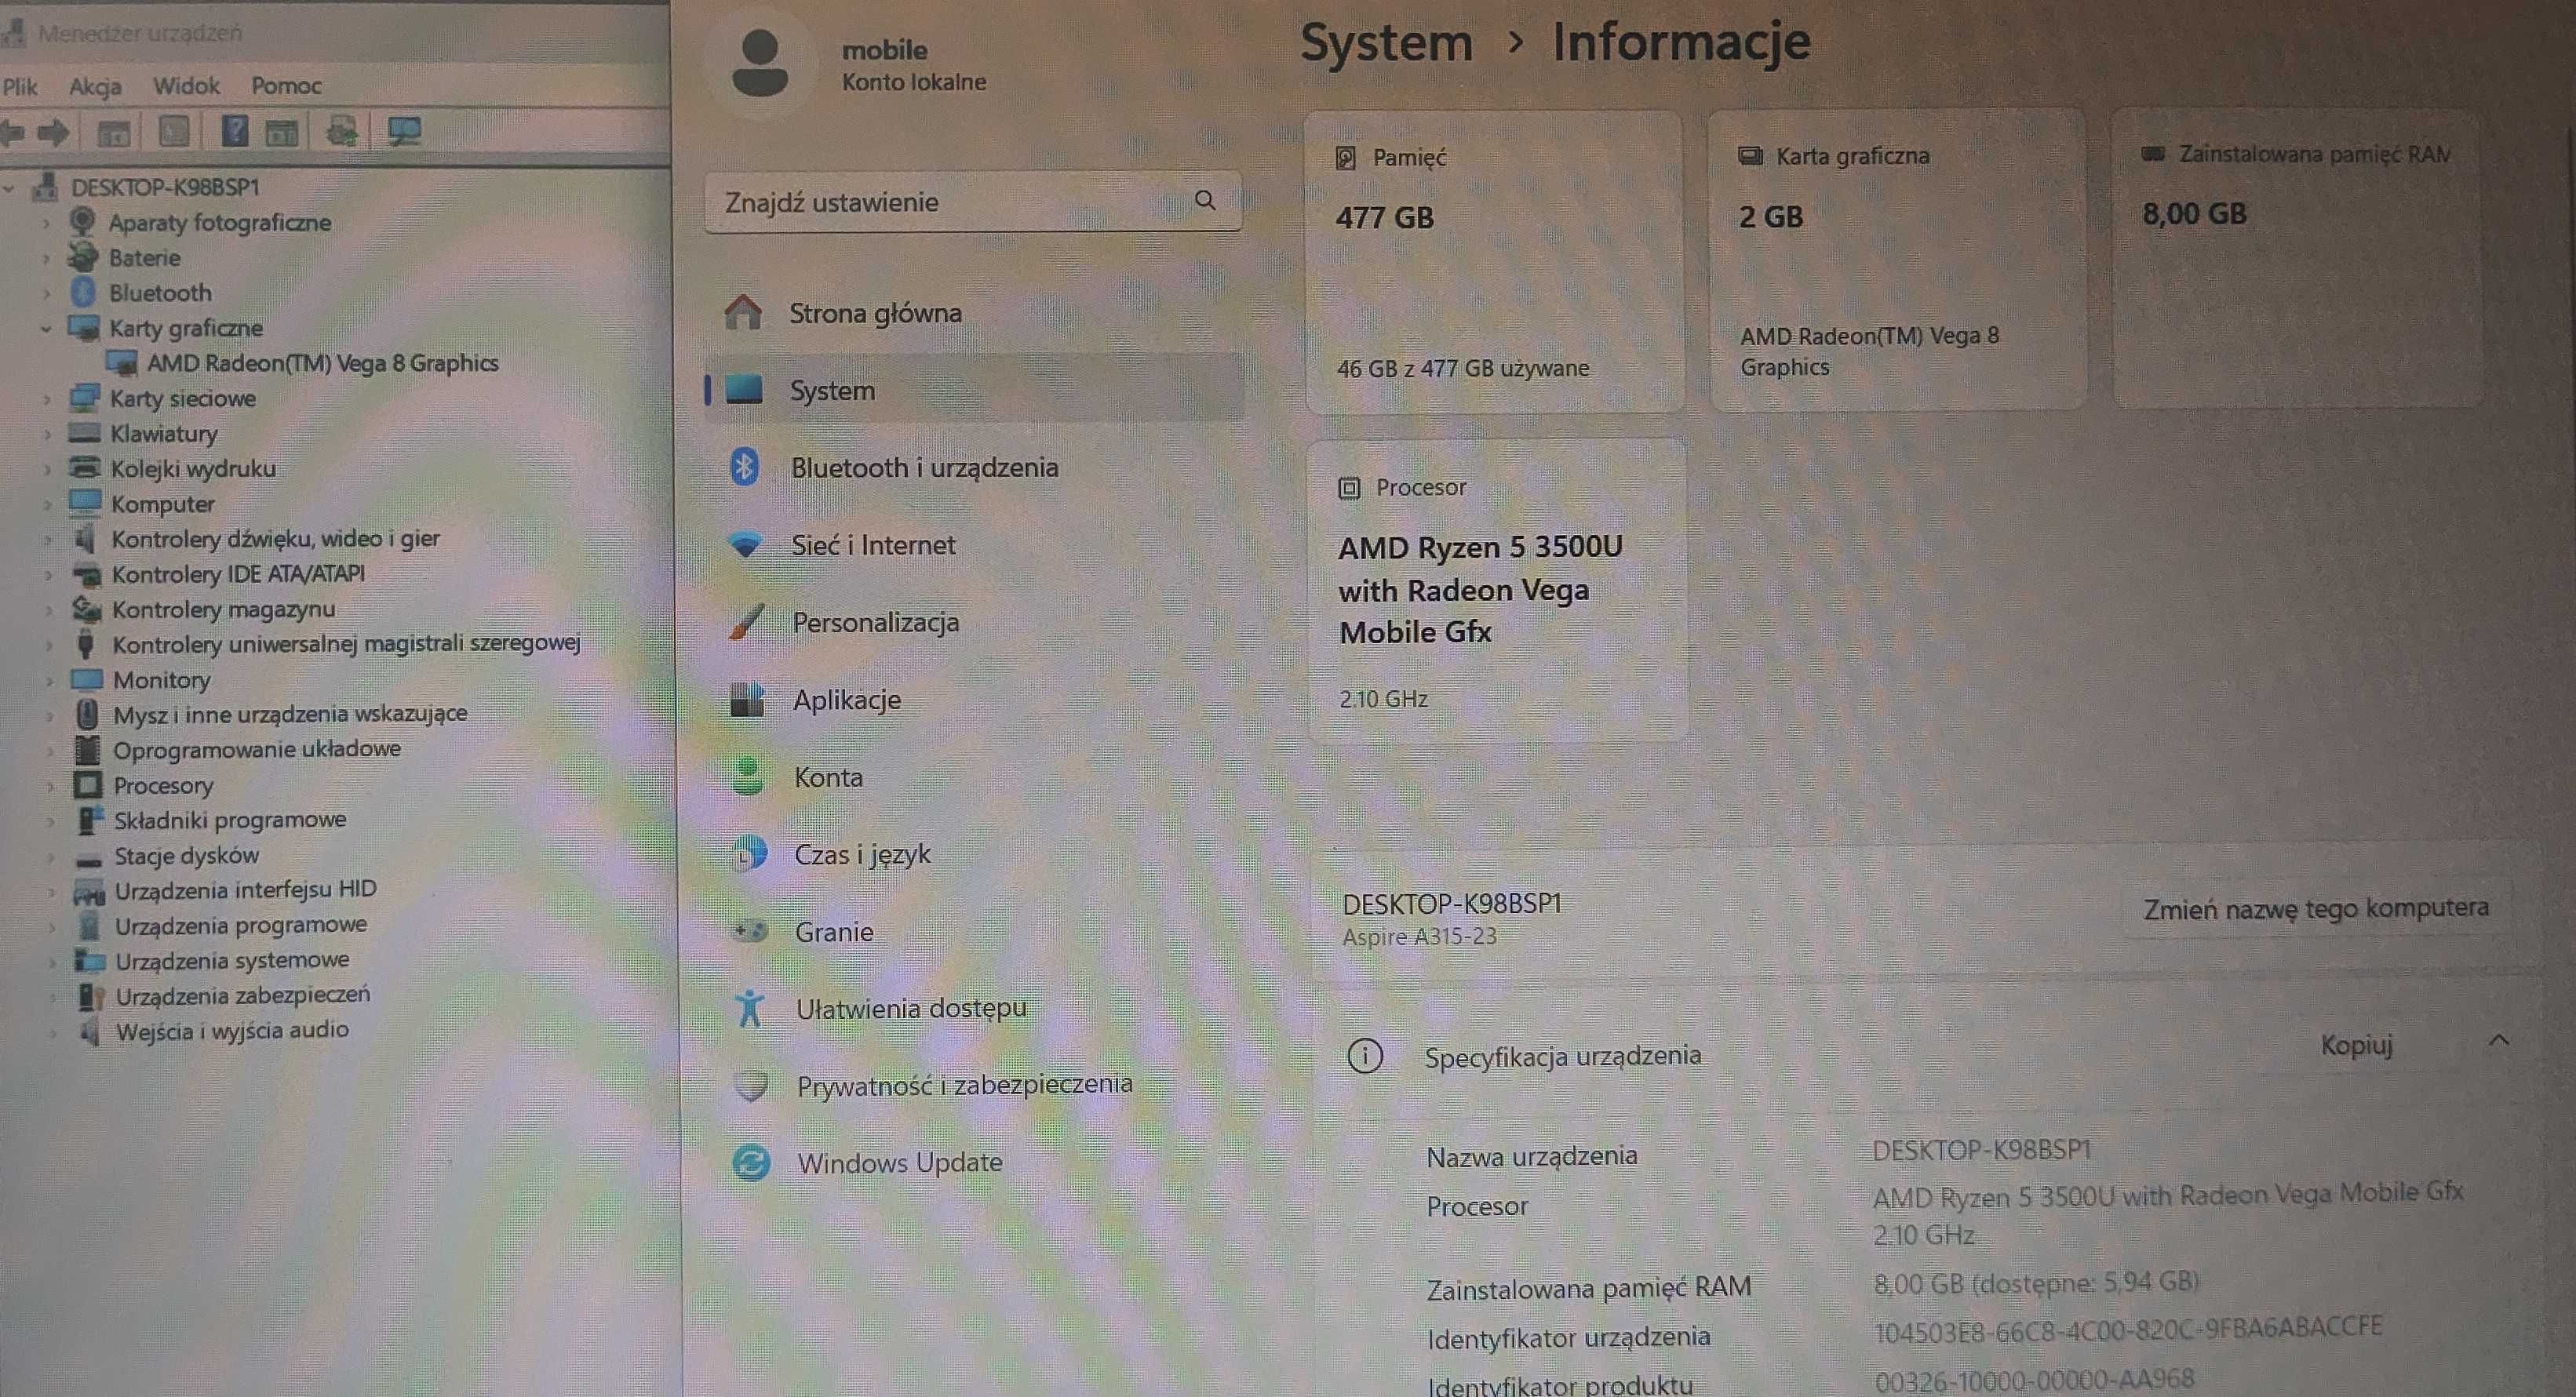Click the Wejścia i wyjścia audio speaker icon
The image size is (2576, 1397).
pyautogui.click(x=90, y=1031)
